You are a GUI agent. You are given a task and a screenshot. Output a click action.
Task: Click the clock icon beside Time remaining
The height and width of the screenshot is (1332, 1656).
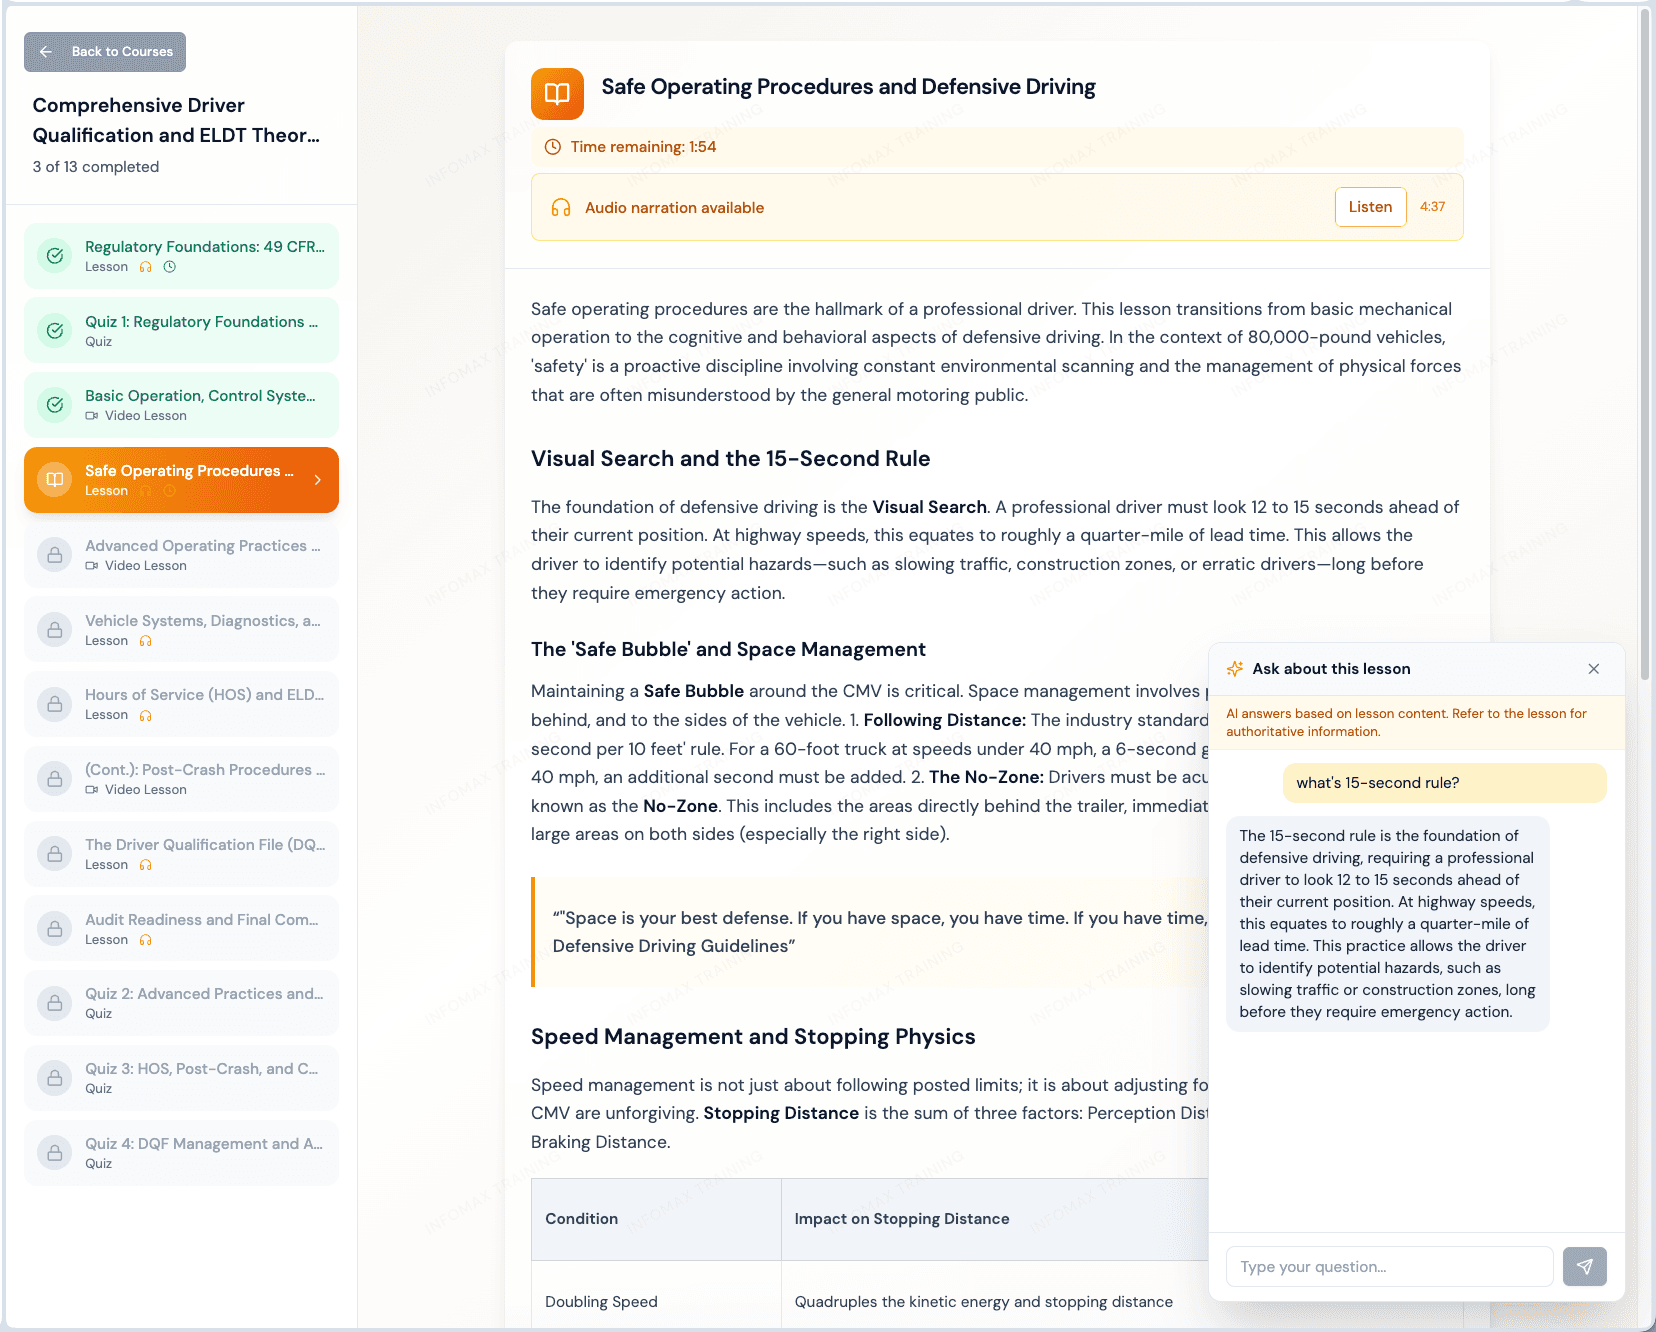coord(552,147)
